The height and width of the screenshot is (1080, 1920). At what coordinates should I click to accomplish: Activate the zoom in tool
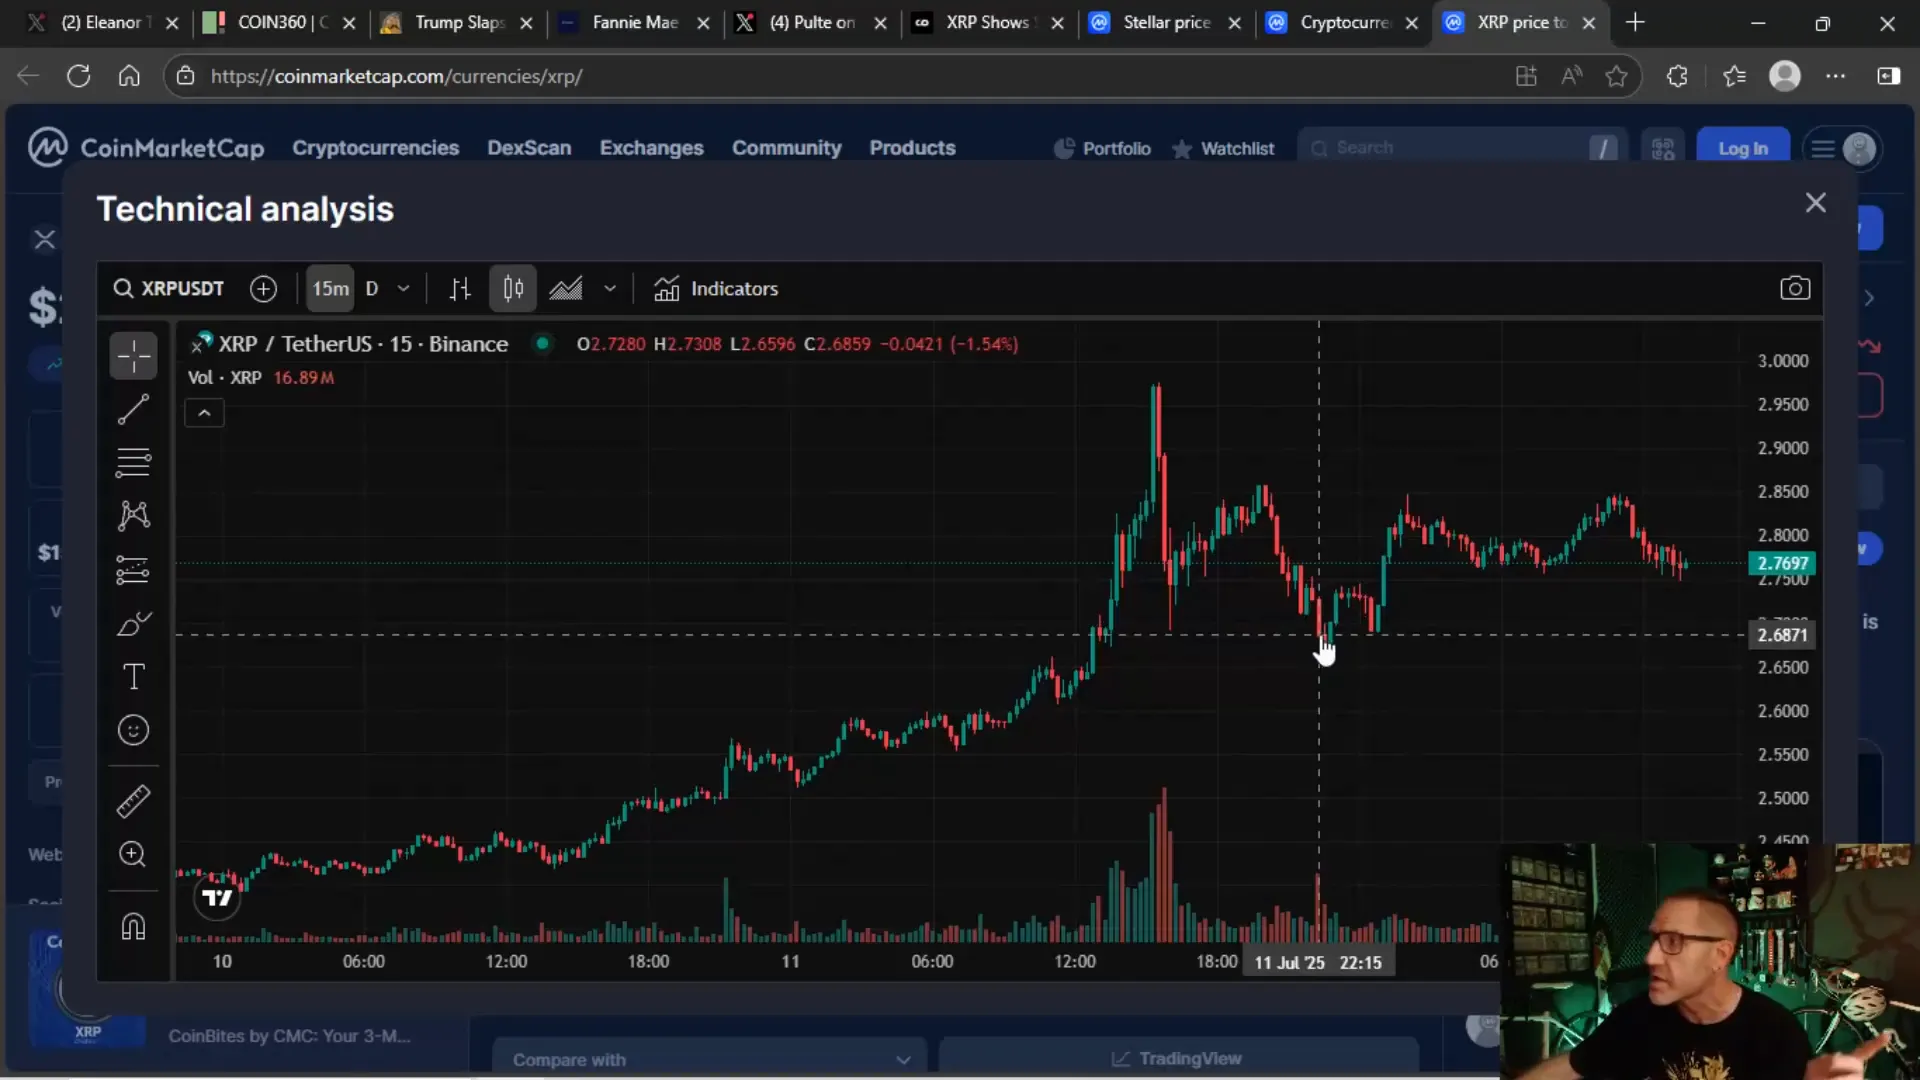133,854
